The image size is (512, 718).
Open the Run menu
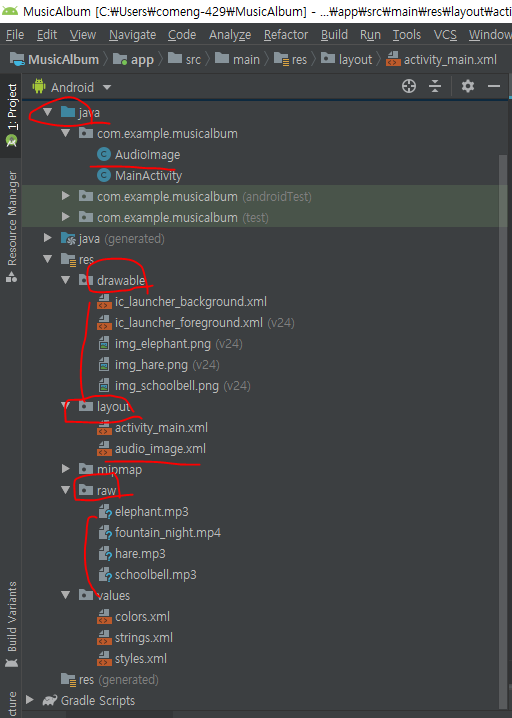pos(370,35)
